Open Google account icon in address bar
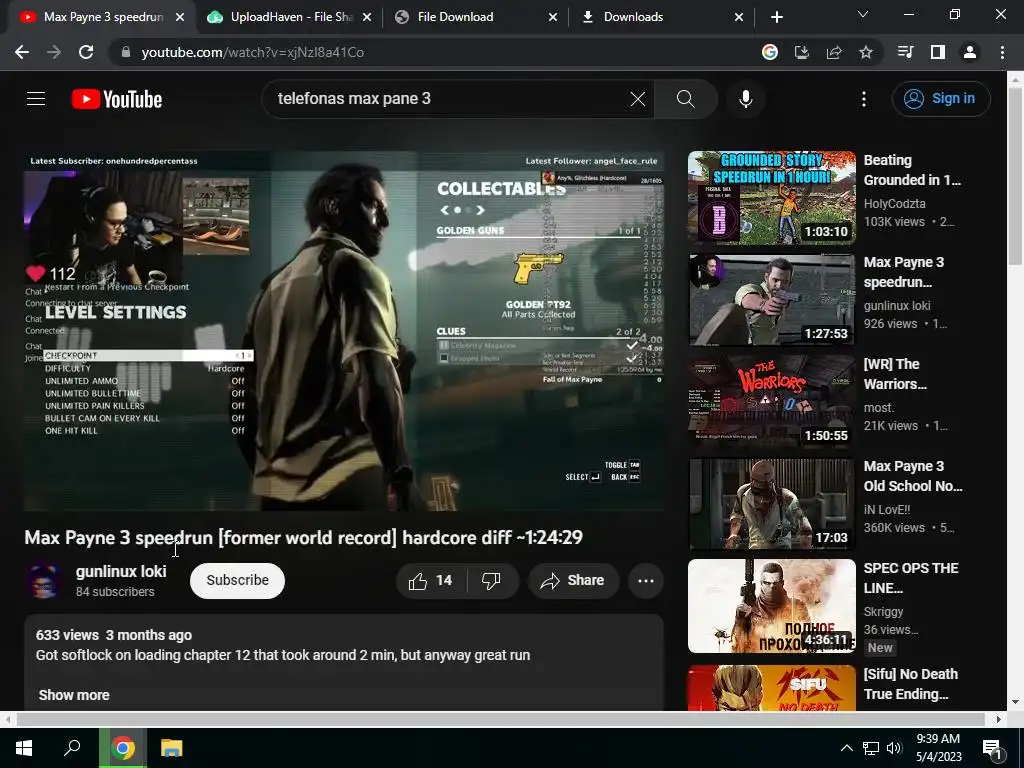The image size is (1024, 768). pos(769,52)
